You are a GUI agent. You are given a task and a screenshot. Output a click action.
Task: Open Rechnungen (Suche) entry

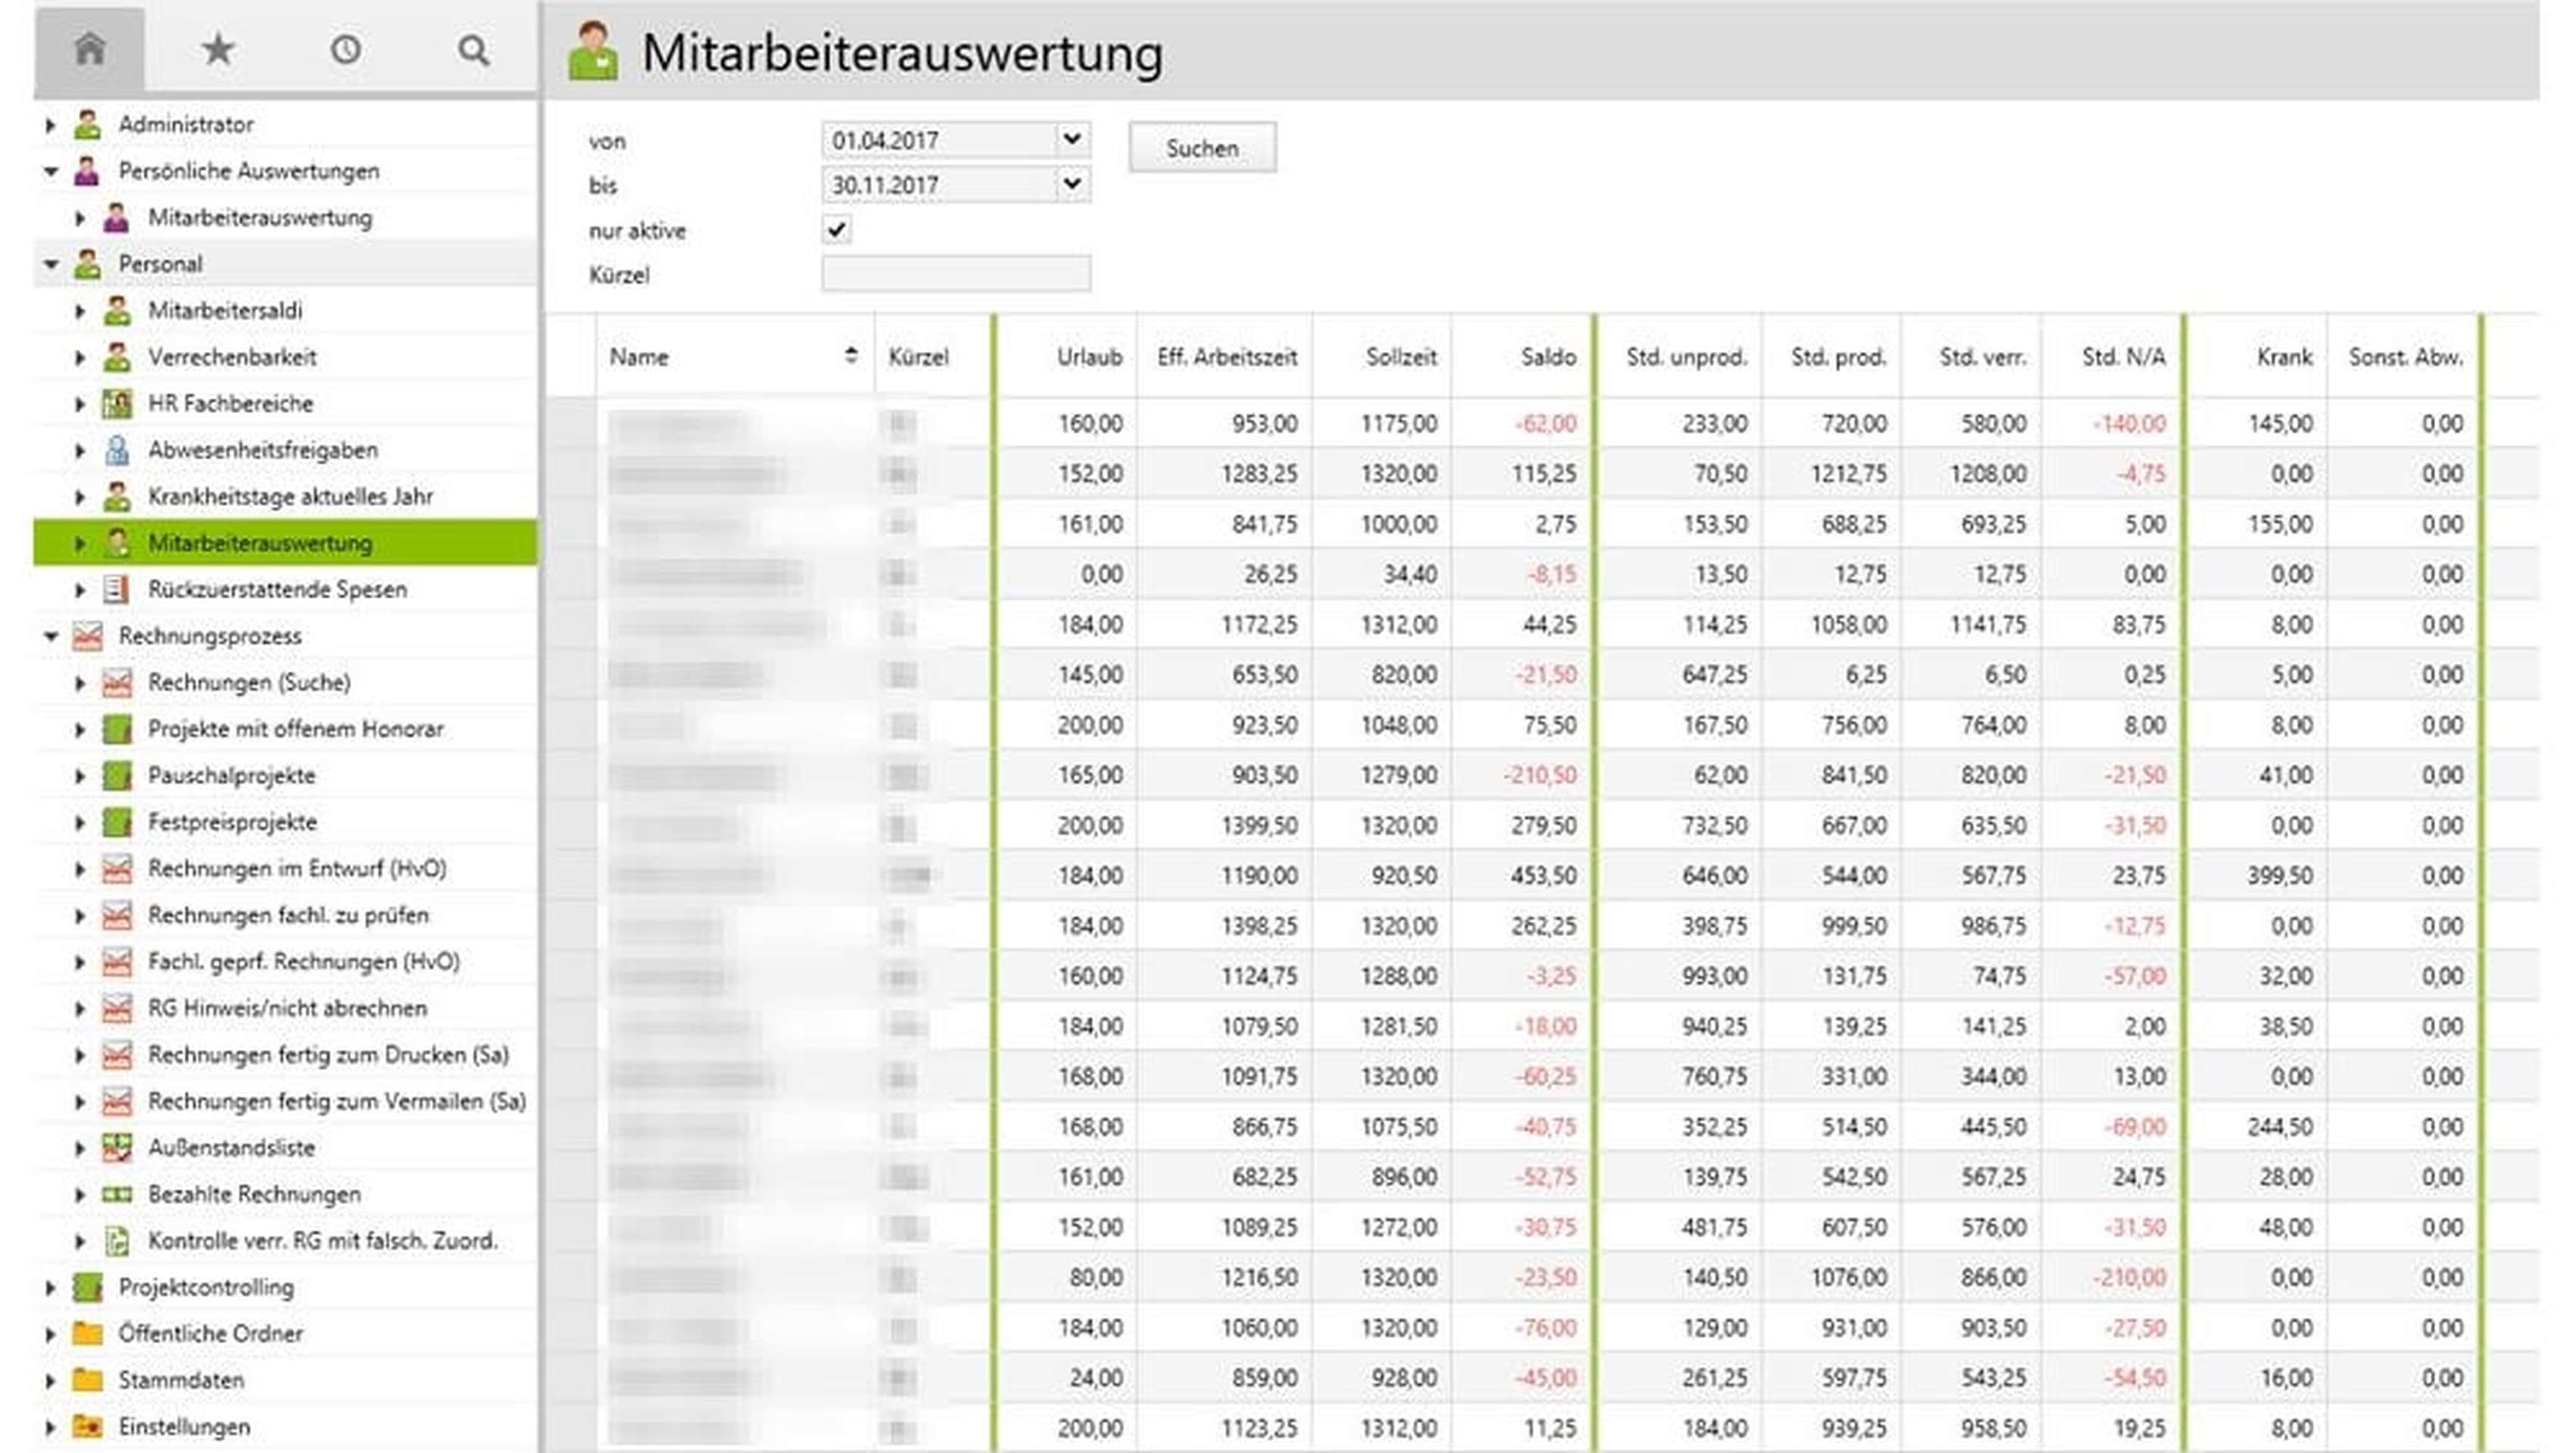[x=249, y=682]
